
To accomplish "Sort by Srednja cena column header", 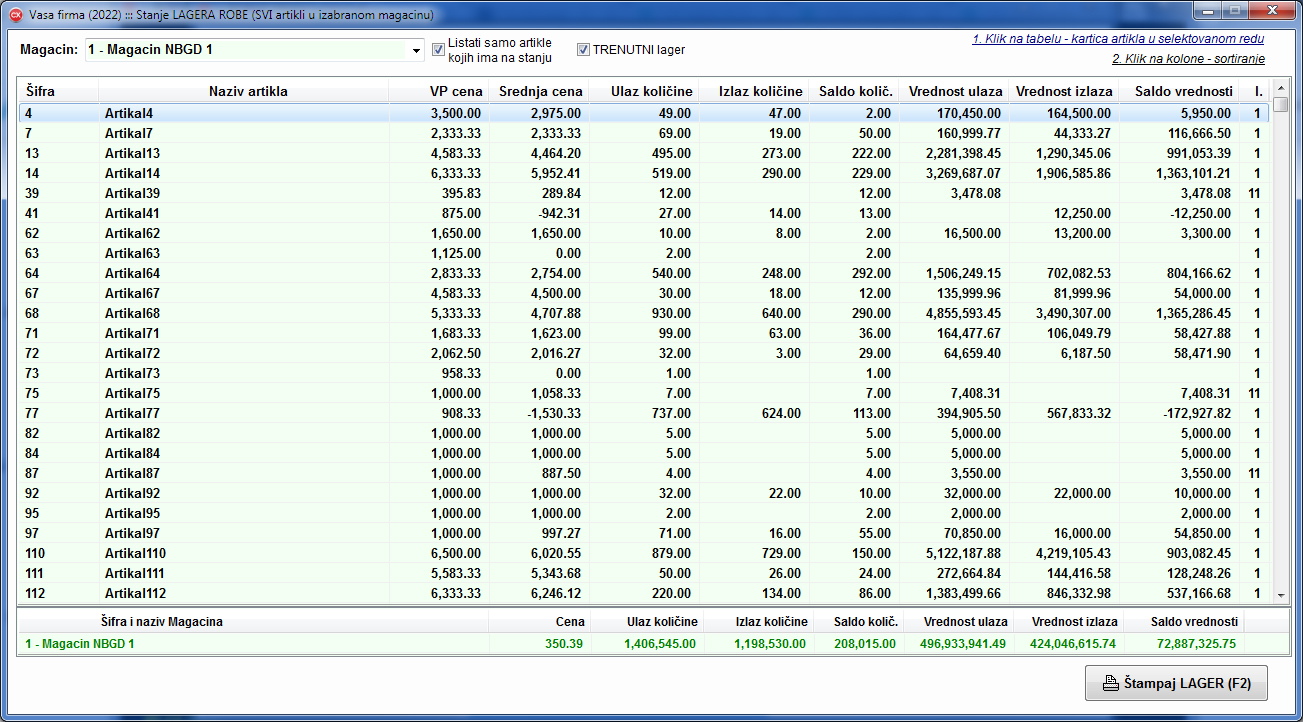I will [x=539, y=91].
